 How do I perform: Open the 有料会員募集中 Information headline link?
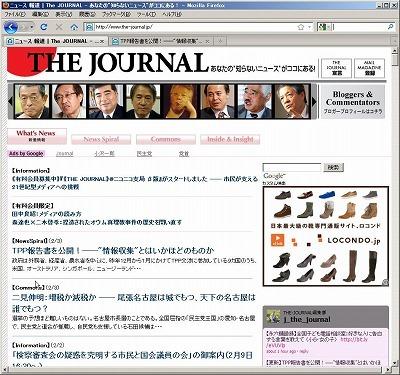tap(135, 183)
